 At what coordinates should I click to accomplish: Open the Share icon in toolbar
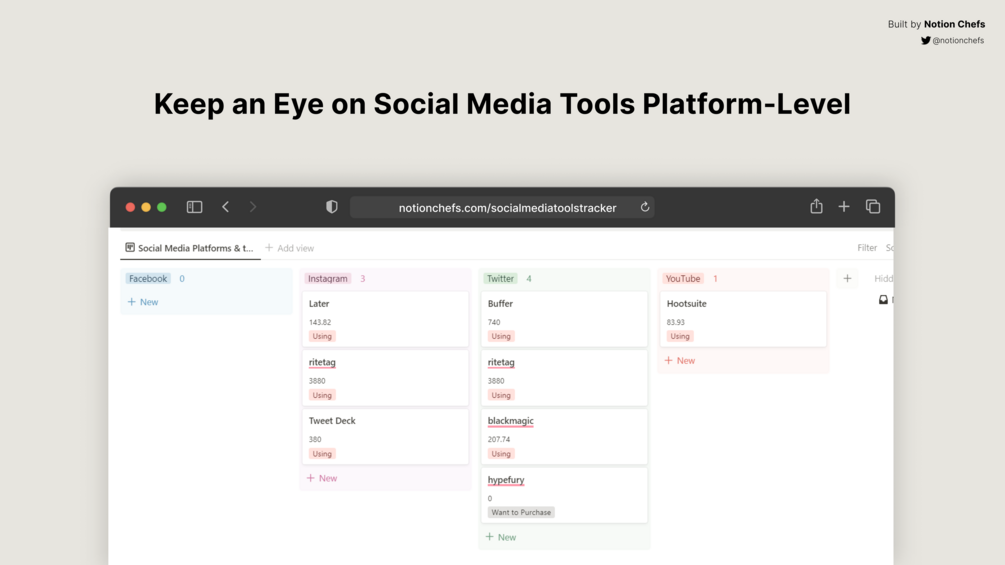[x=816, y=207]
